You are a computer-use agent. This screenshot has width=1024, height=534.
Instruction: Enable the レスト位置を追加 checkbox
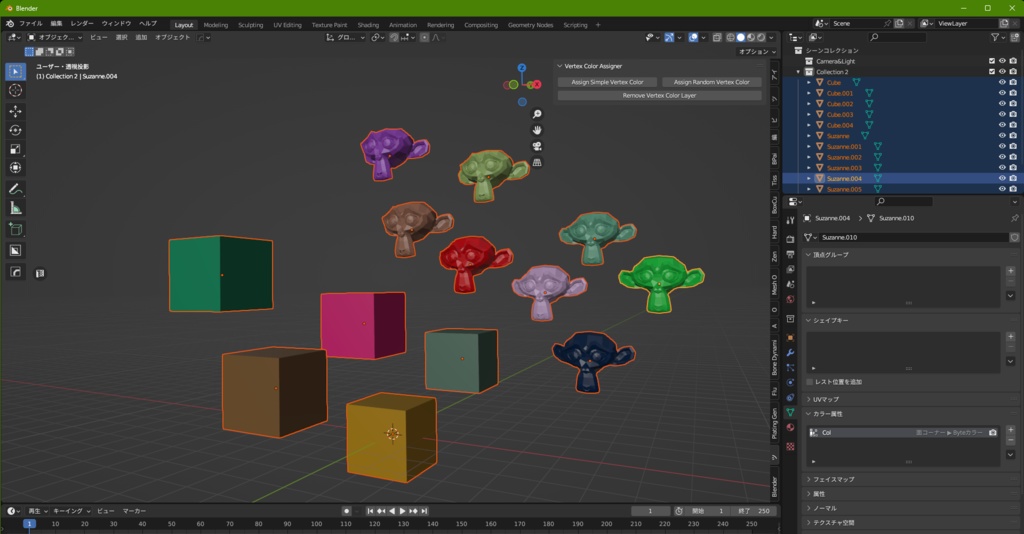click(x=810, y=382)
